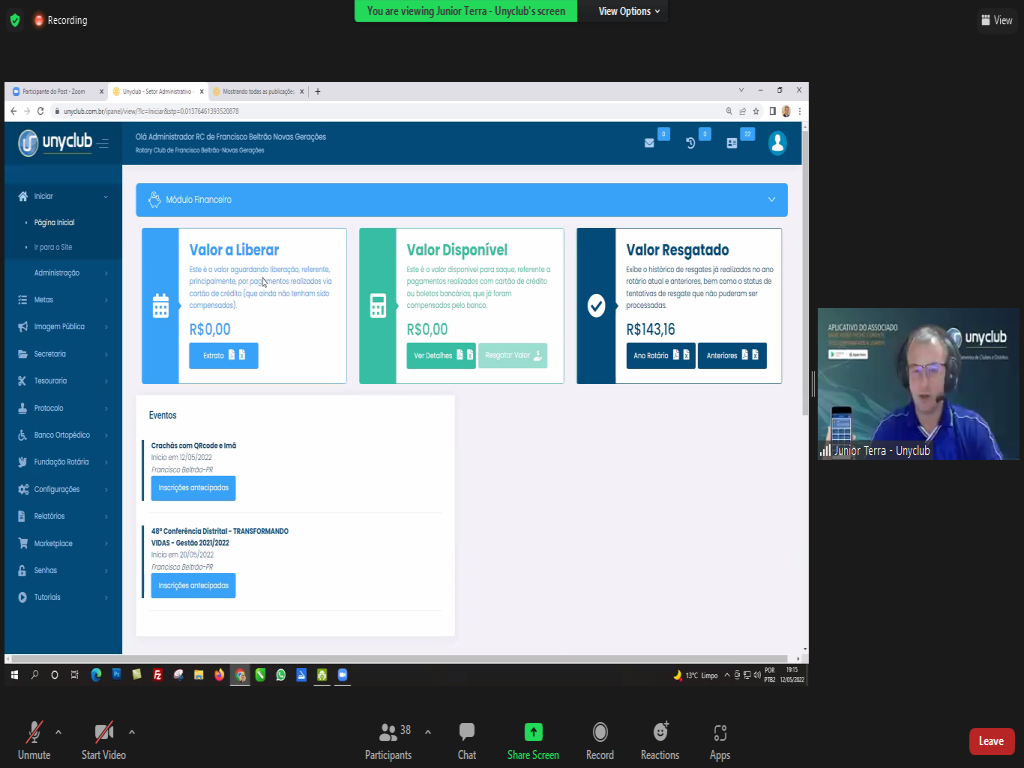Expand the Módulo Financeiro panel chevron
This screenshot has width=1024, height=768.
point(771,200)
